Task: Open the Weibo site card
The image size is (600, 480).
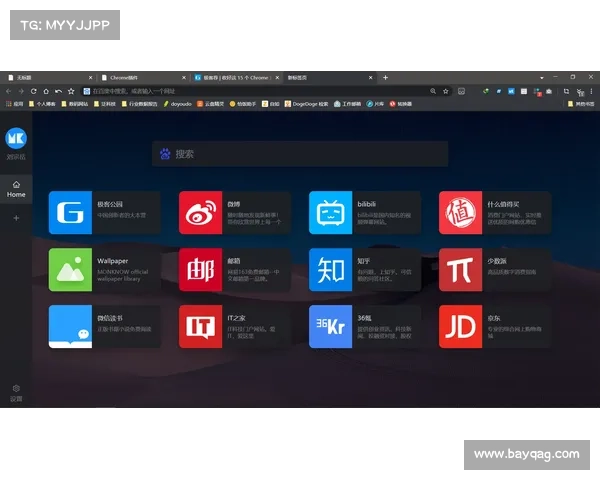Action: (235, 212)
